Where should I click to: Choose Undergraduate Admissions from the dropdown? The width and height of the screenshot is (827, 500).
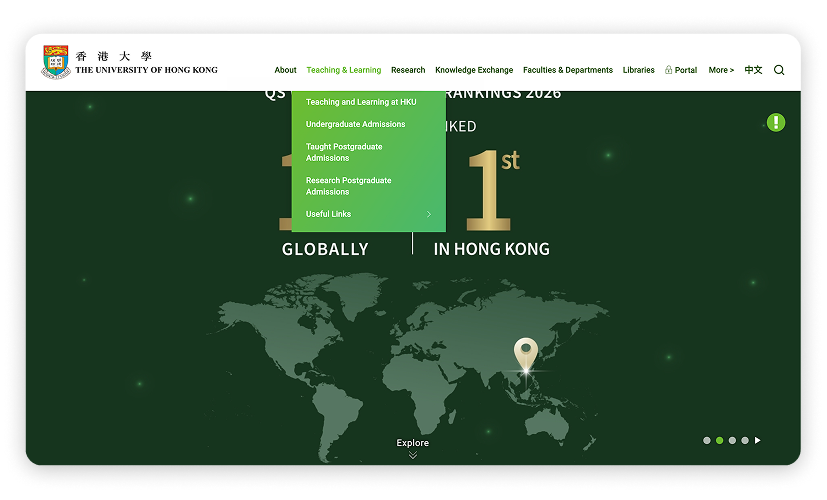pos(355,124)
